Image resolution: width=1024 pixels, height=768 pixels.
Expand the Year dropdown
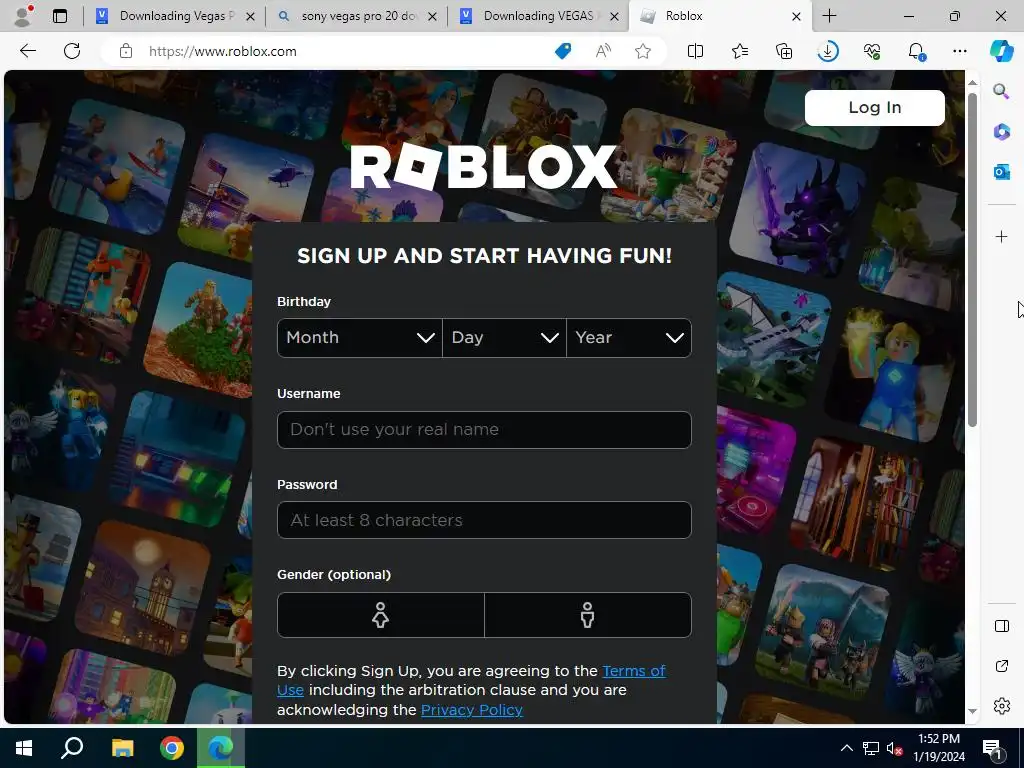click(629, 338)
